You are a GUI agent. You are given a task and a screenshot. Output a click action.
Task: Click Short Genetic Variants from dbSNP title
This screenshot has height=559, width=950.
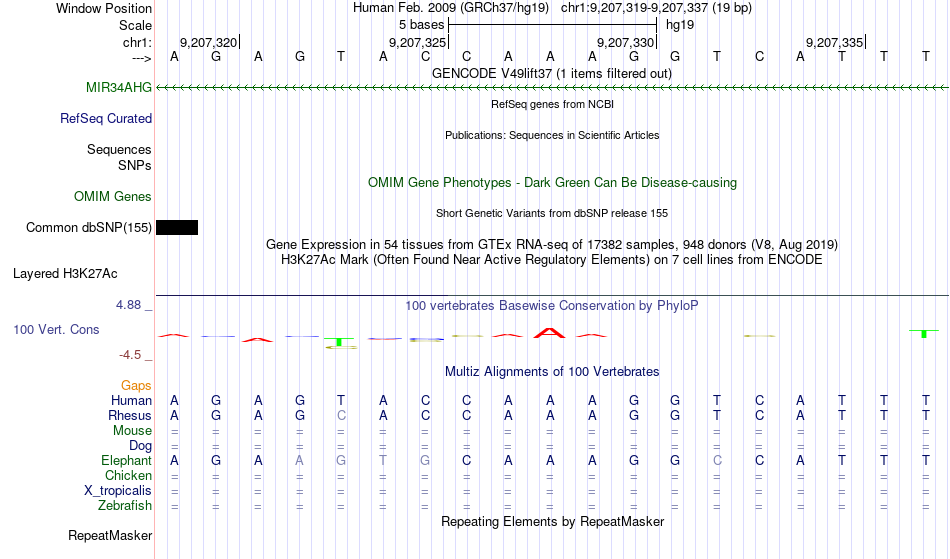[x=552, y=213]
